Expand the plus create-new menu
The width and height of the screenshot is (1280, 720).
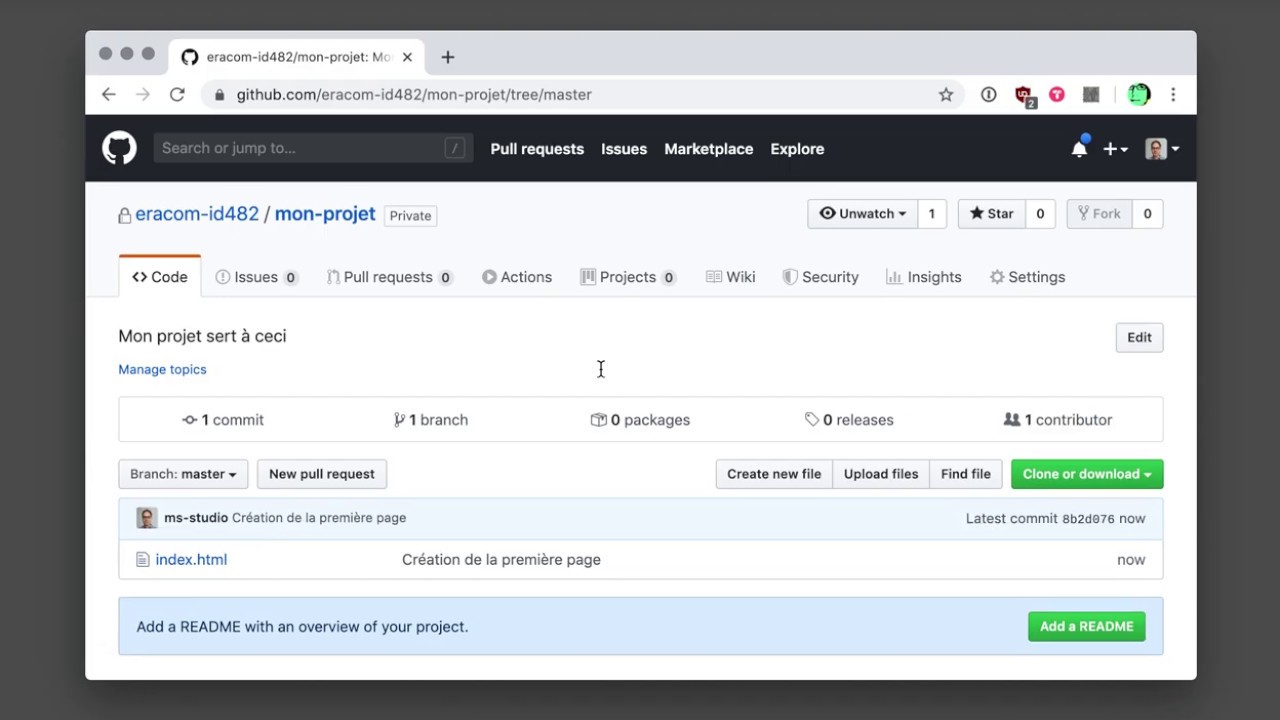pyautogui.click(x=1115, y=149)
